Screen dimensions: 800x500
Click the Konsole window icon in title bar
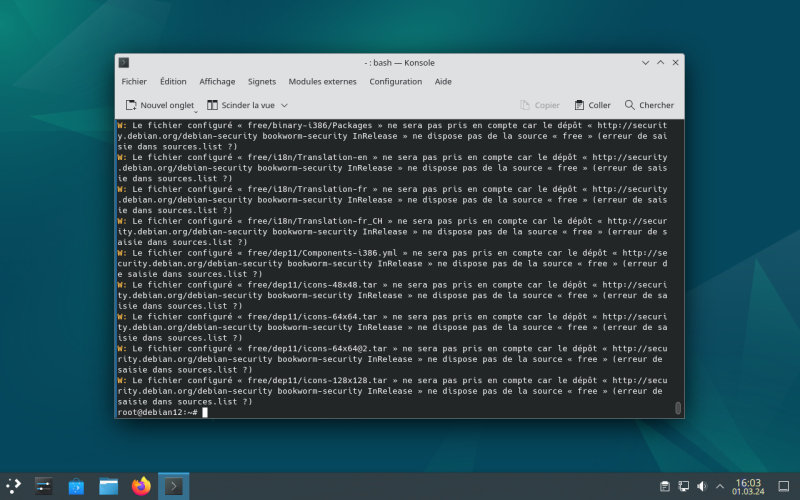click(123, 63)
